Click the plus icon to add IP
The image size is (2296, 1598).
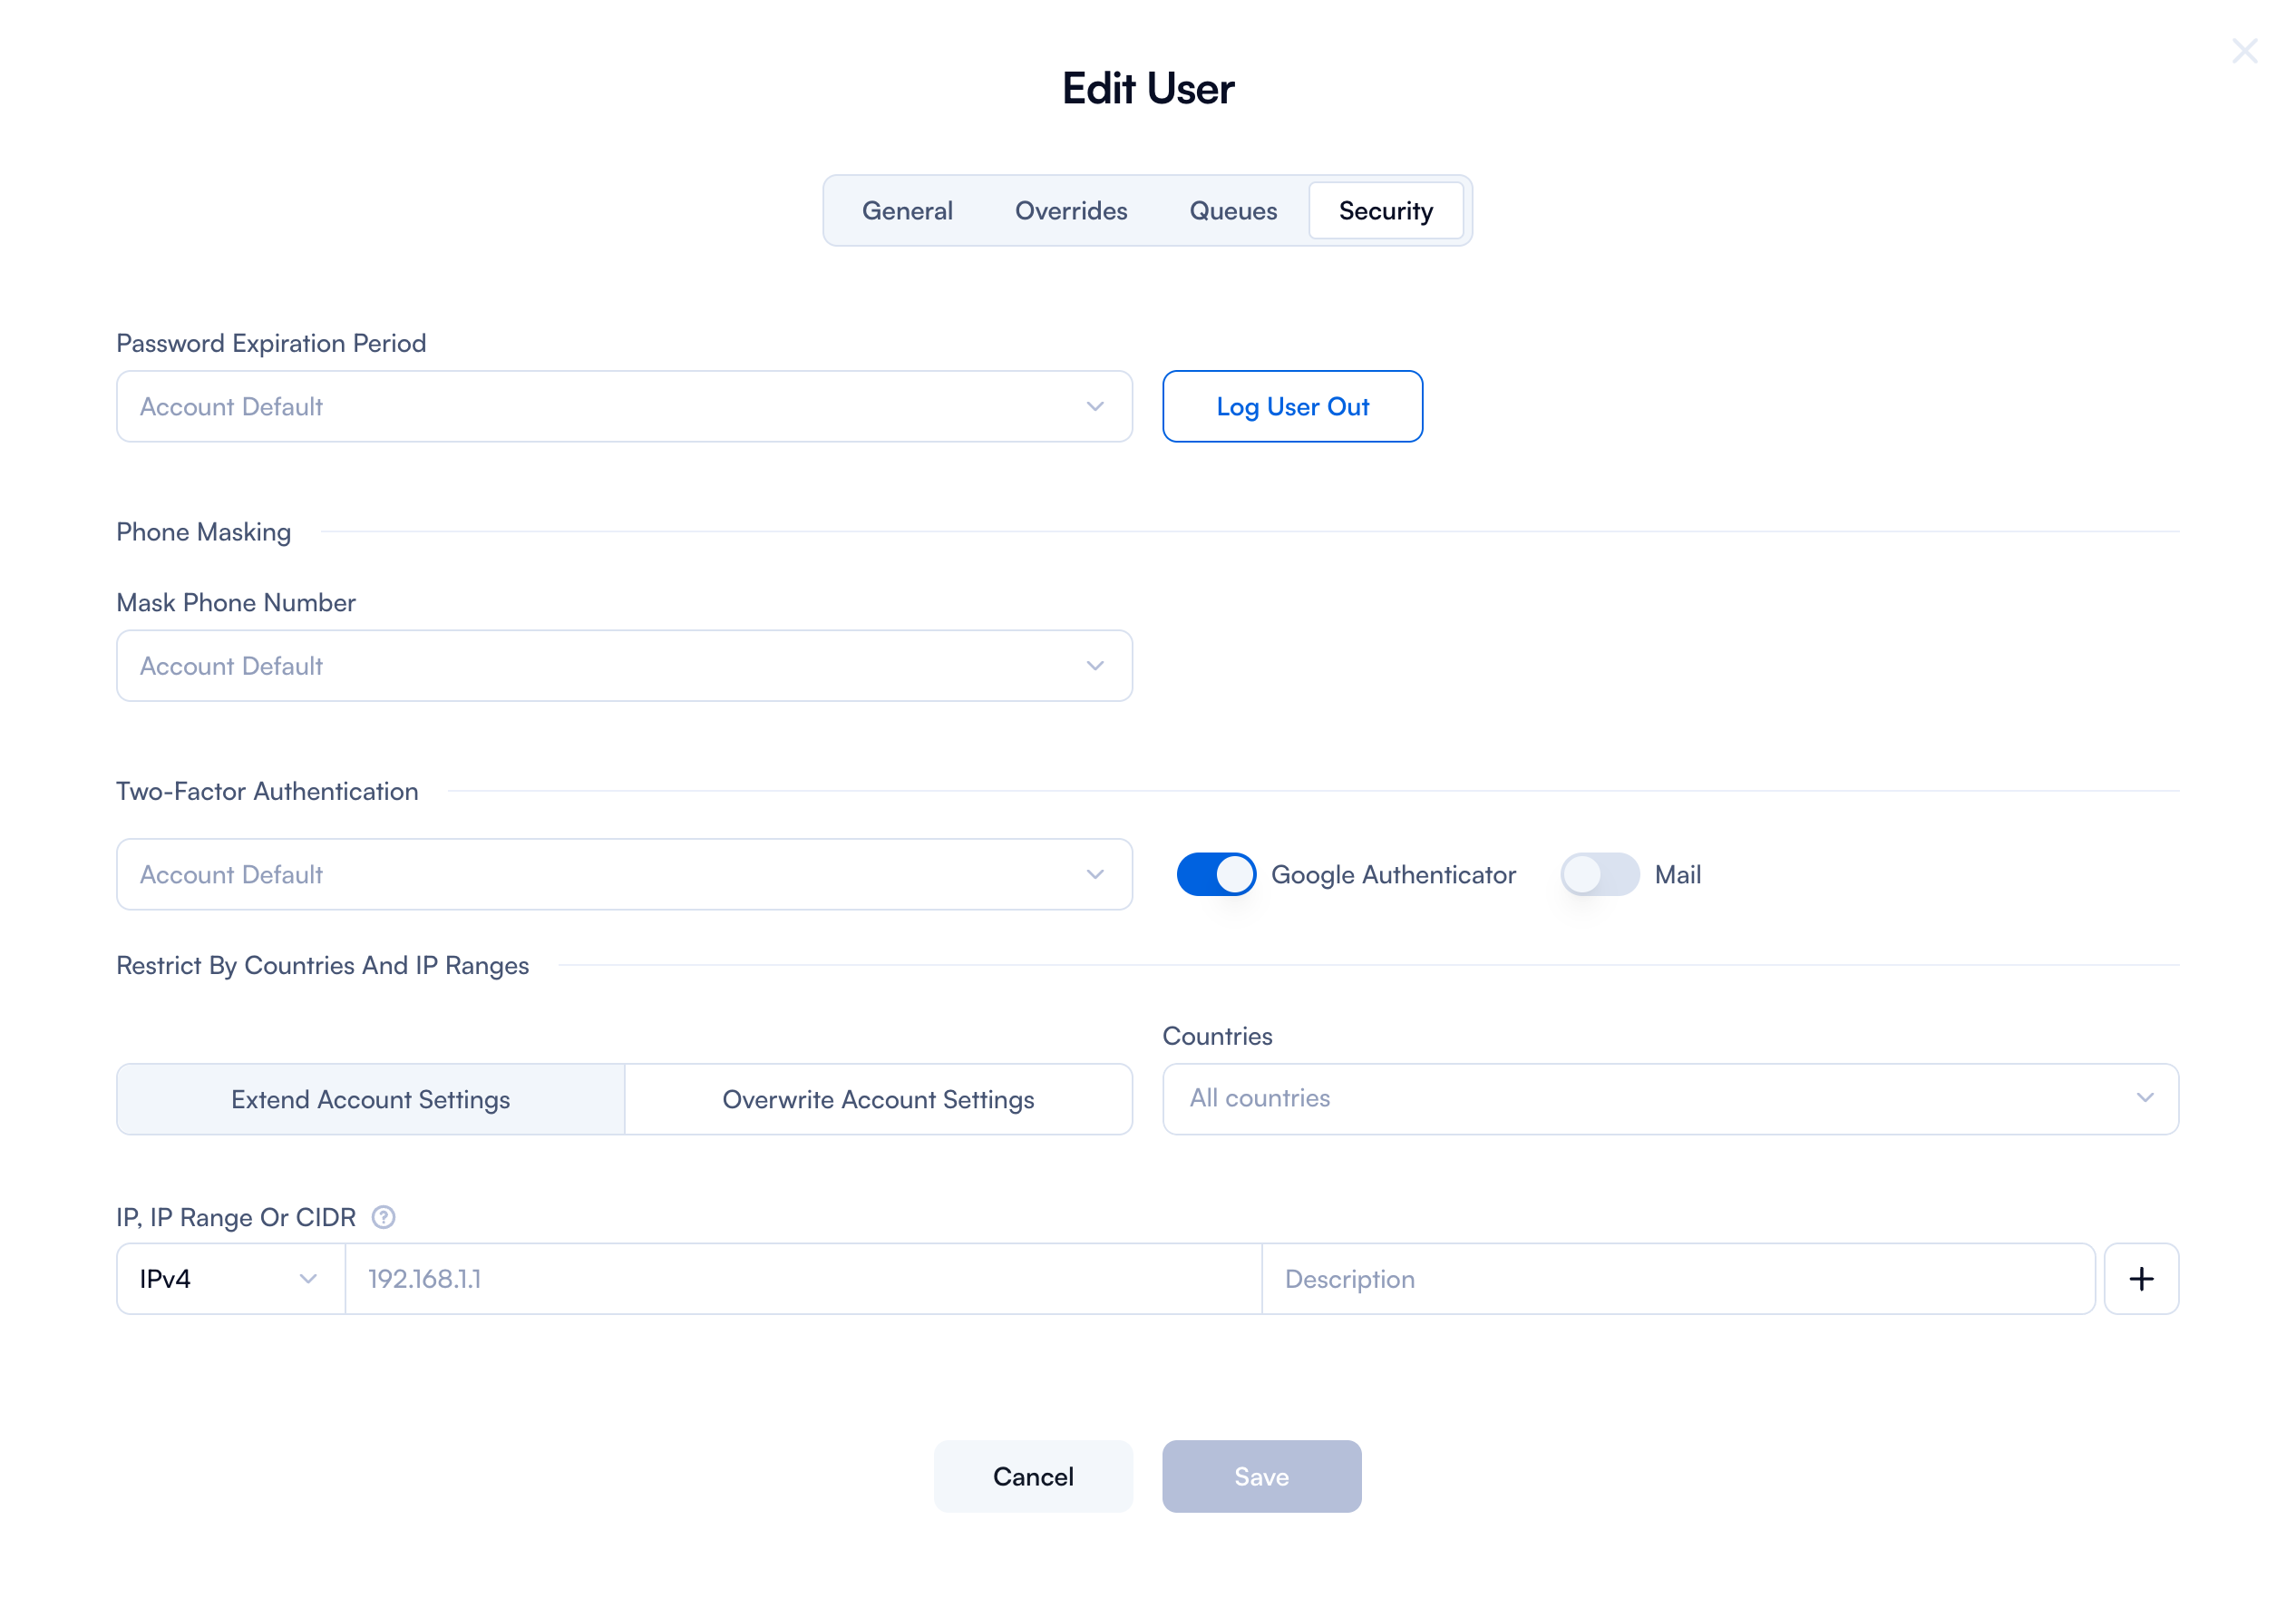2140,1278
